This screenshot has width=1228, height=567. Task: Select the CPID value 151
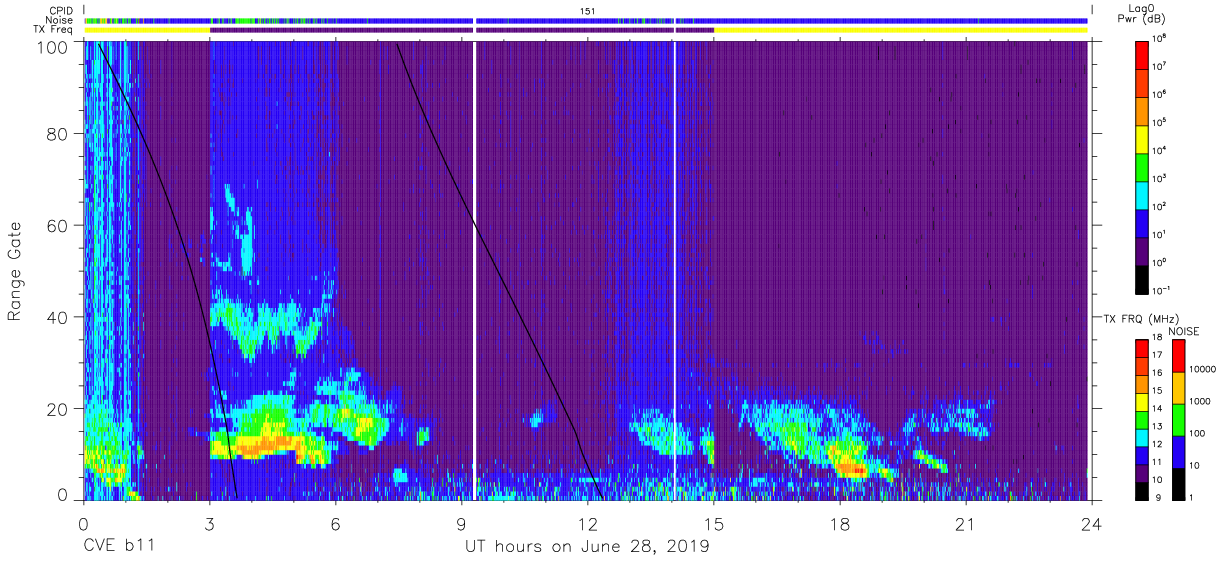tap(587, 10)
